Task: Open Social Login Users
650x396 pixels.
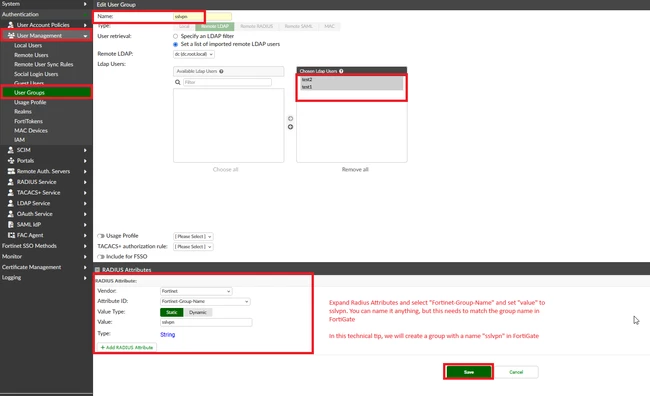Action: coord(36,74)
